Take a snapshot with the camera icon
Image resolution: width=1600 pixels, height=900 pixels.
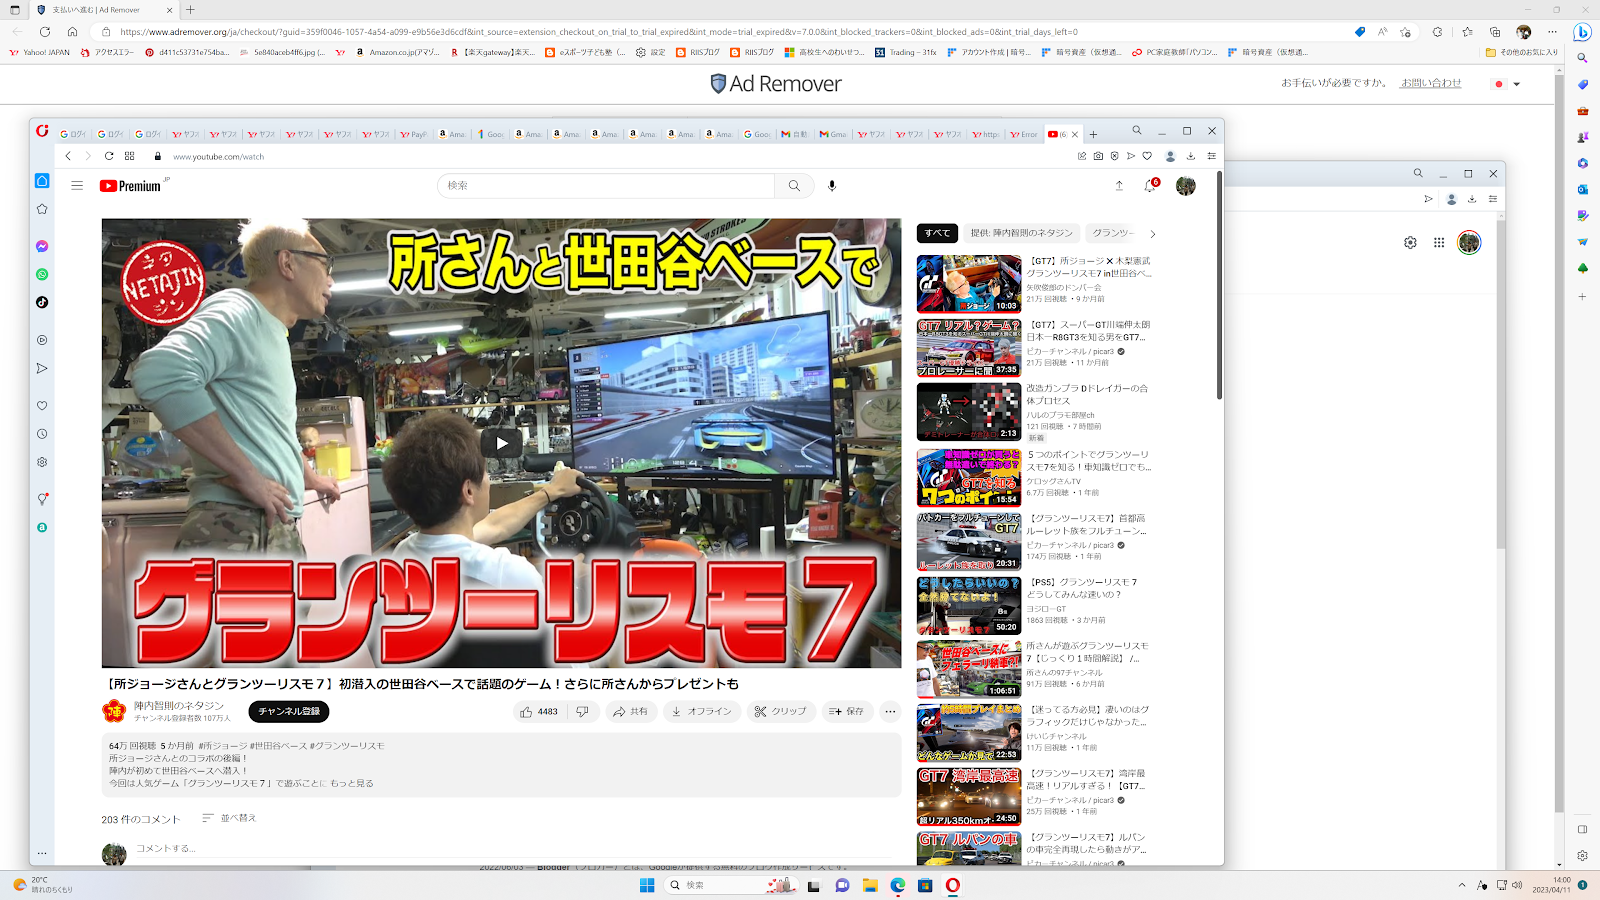[1098, 156]
